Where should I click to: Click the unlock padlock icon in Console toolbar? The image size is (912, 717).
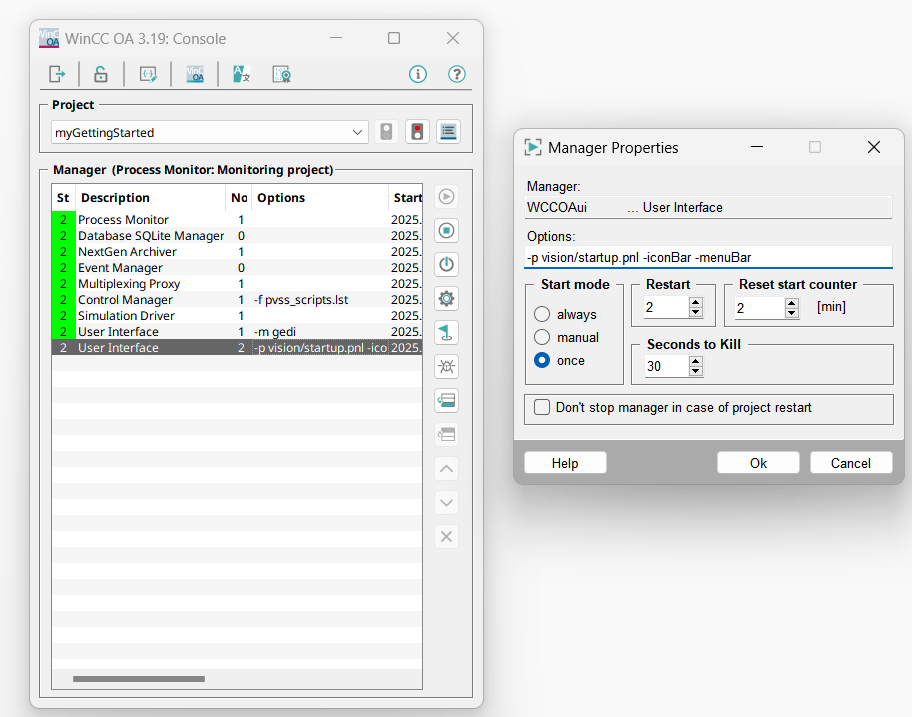(x=101, y=74)
